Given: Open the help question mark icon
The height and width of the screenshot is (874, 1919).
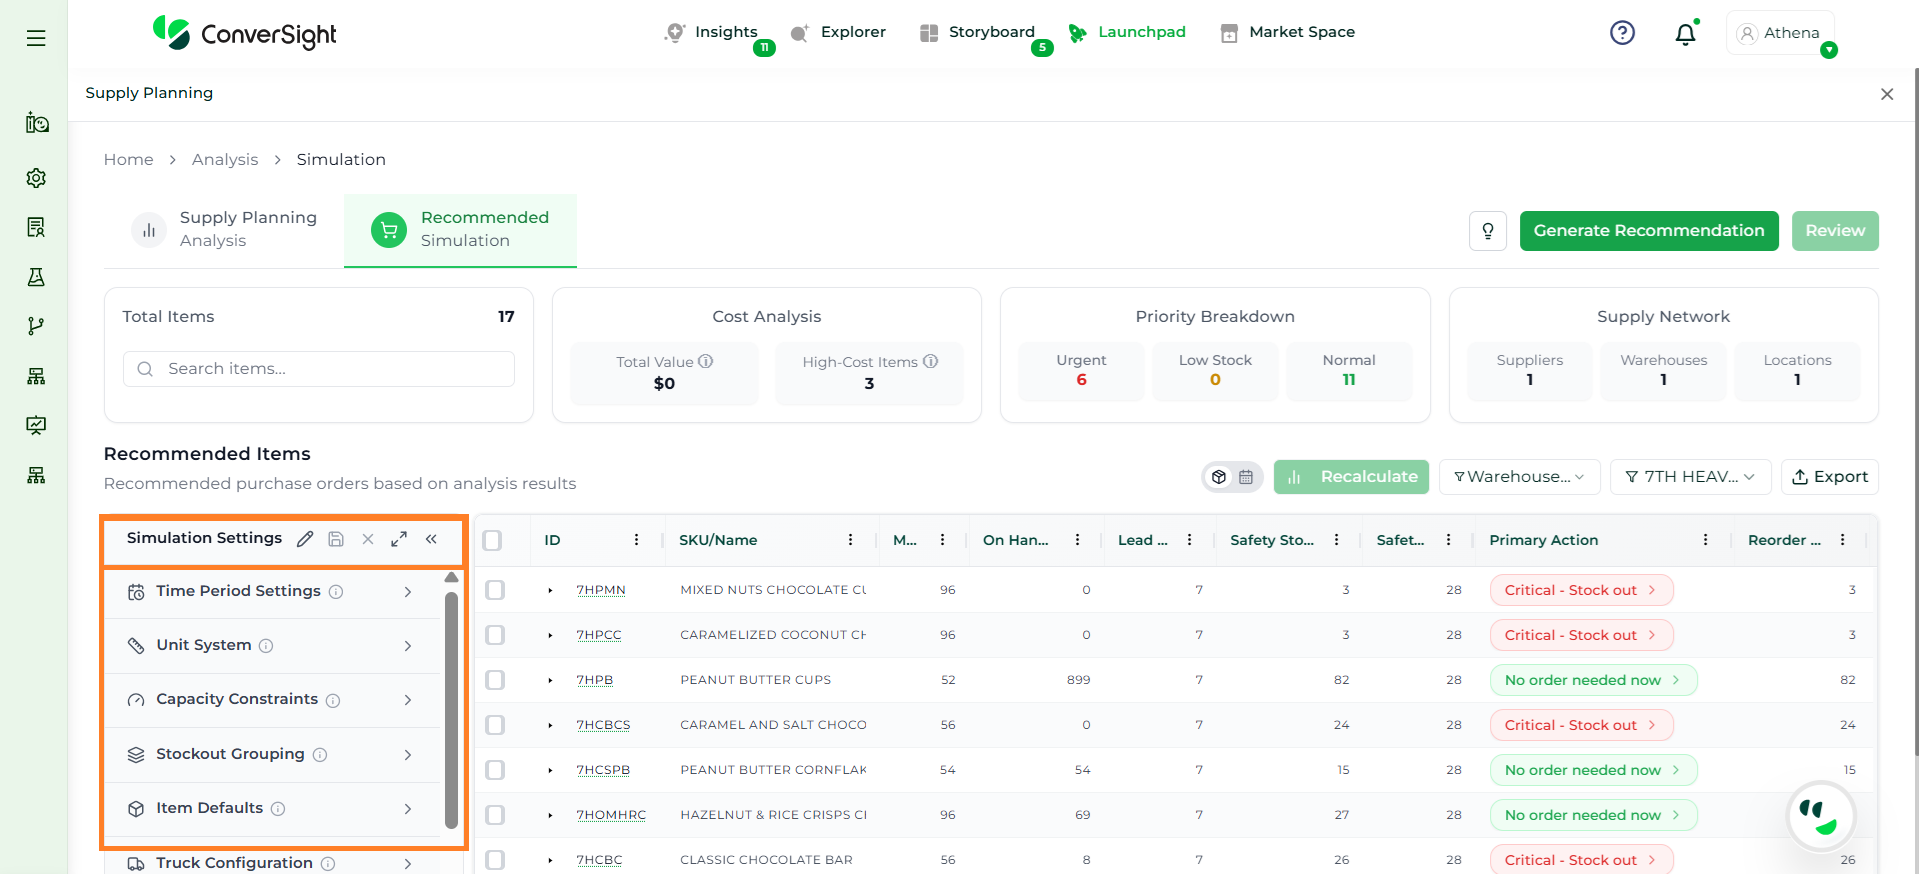Looking at the screenshot, I should [1622, 33].
